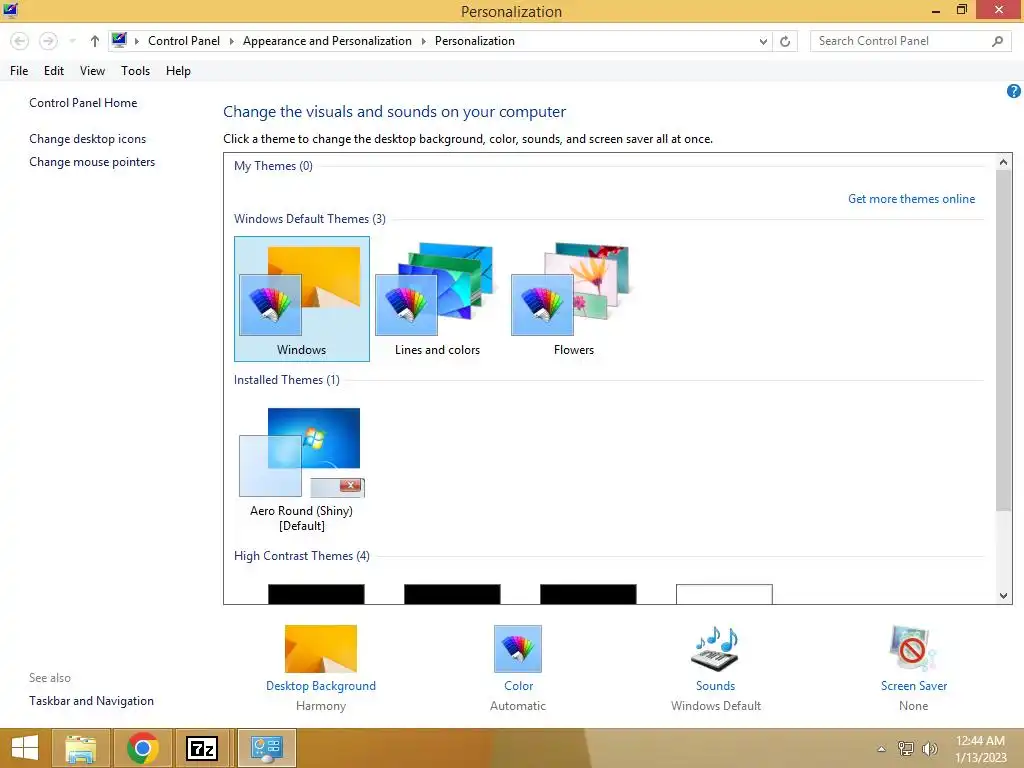The width and height of the screenshot is (1024, 768).
Task: Click My Themes (0) header
Action: 273,166
